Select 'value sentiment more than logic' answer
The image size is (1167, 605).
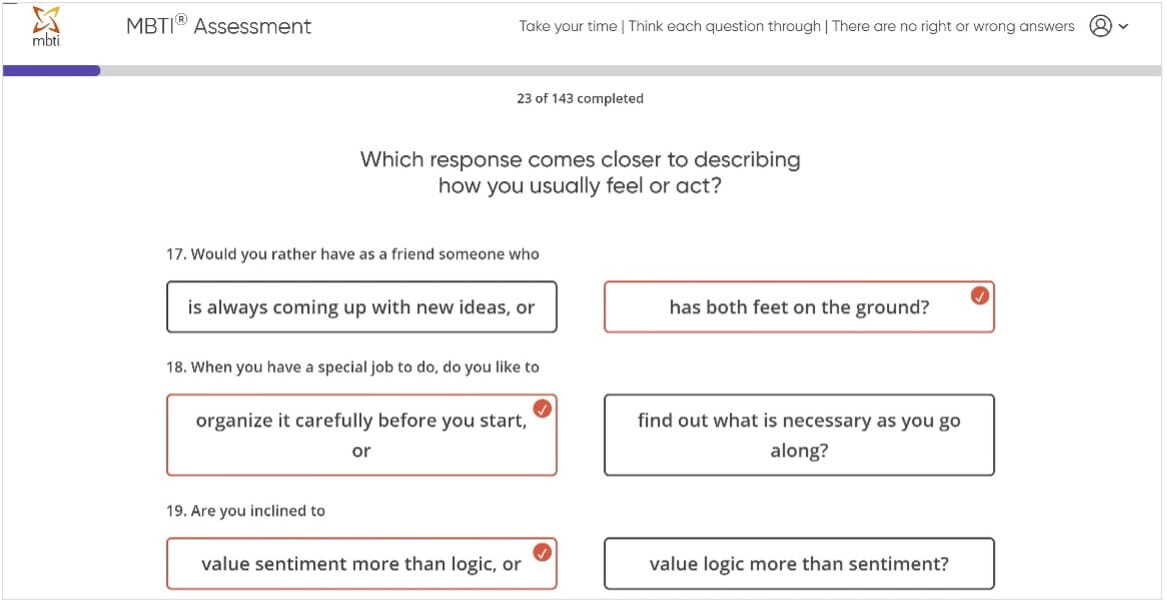pyautogui.click(x=361, y=564)
